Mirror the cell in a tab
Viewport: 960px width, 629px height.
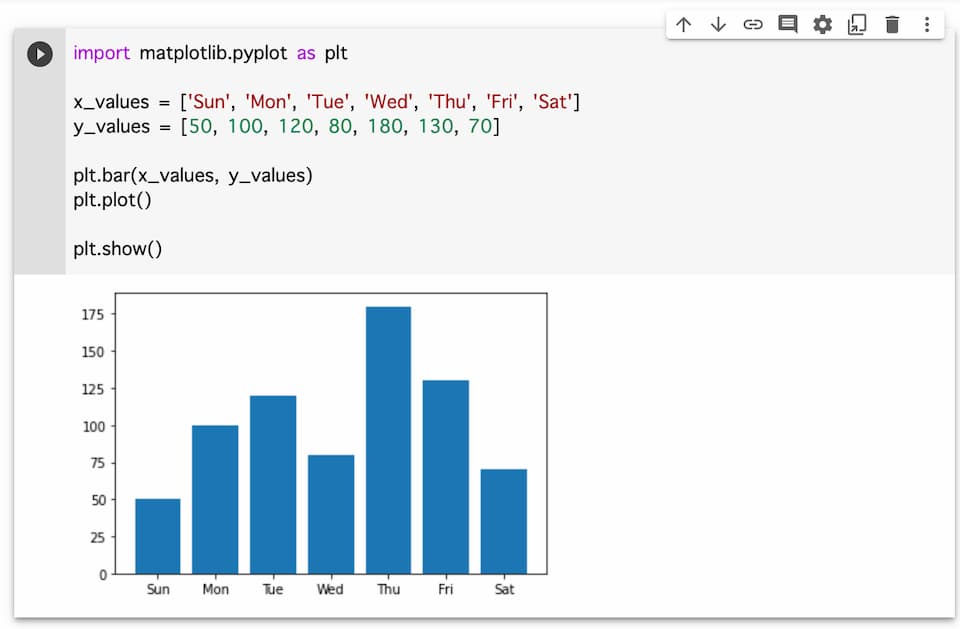point(857,25)
